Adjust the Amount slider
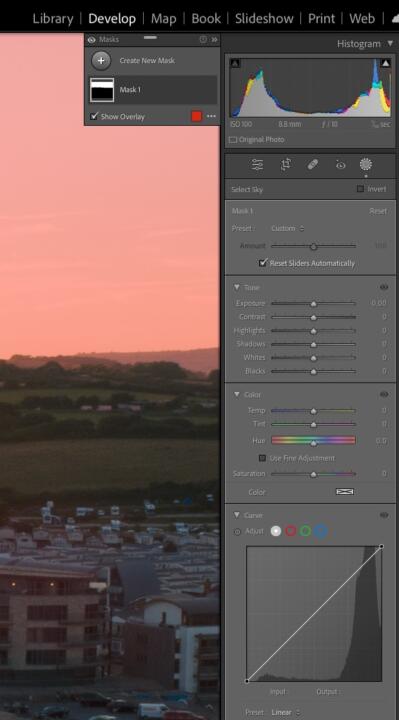This screenshot has height=720, width=399. pos(314,246)
